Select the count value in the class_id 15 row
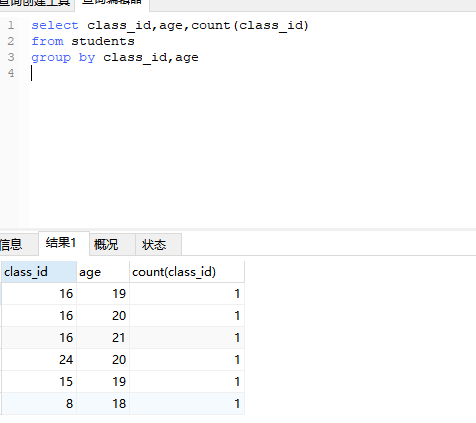Image resolution: width=476 pixels, height=423 pixels. (187, 382)
